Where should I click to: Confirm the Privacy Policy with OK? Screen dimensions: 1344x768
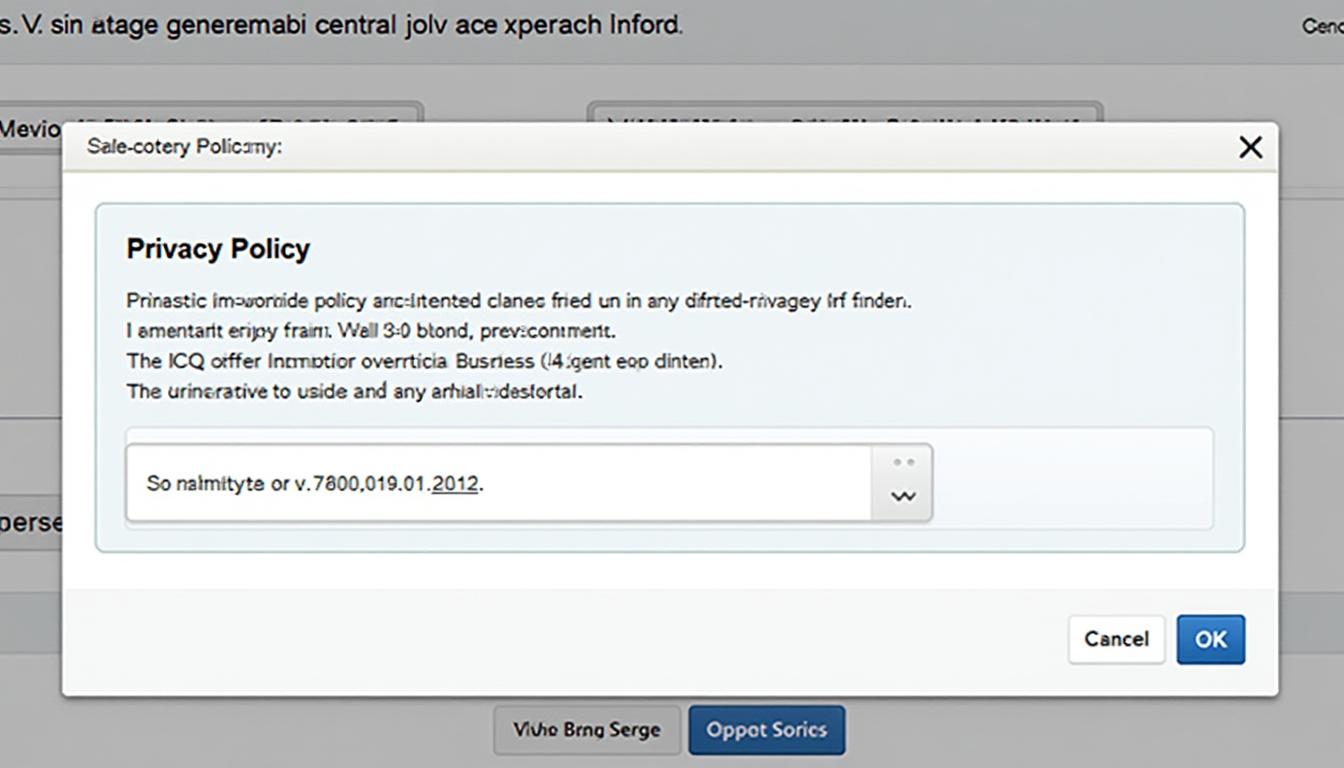coord(1210,639)
